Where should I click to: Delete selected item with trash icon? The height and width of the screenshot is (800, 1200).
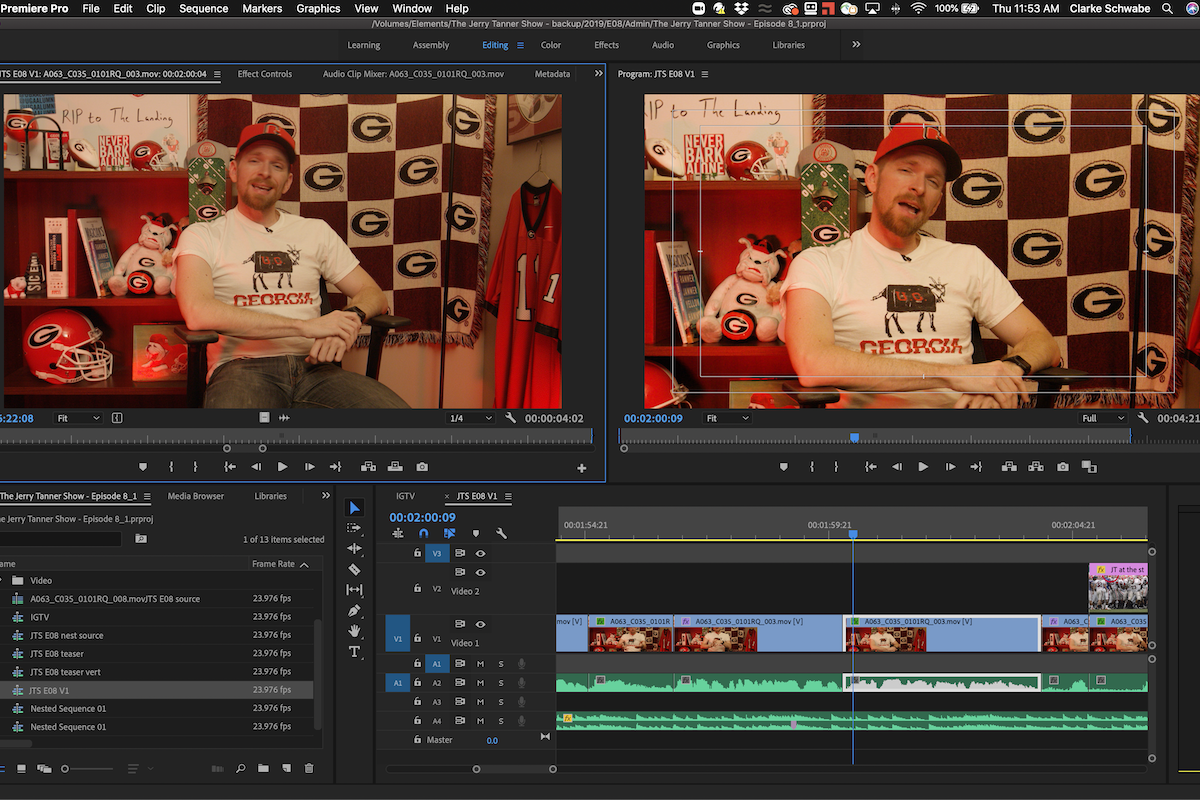click(x=309, y=768)
